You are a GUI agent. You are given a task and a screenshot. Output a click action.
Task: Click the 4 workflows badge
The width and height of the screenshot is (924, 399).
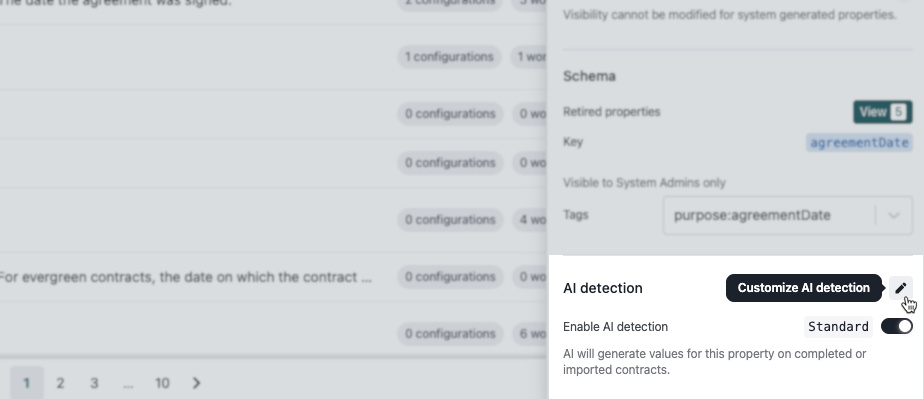tap(529, 220)
